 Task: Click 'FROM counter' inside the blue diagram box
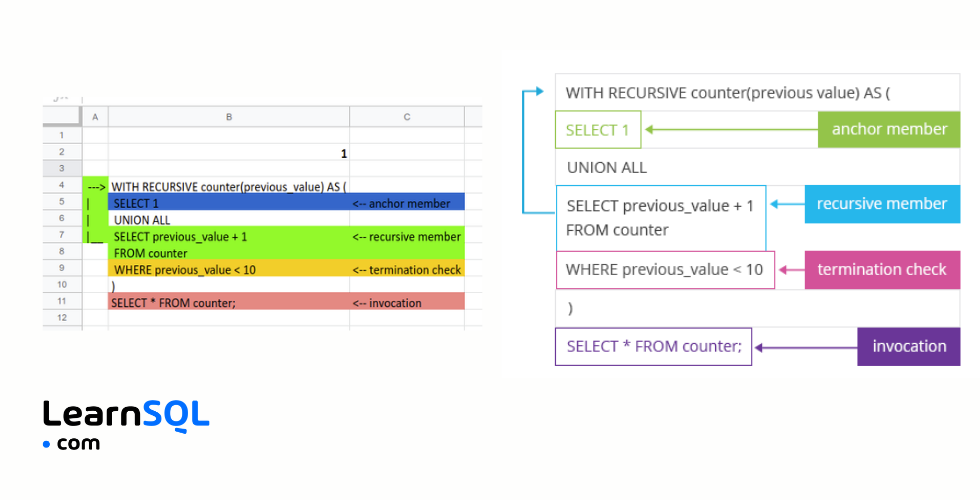pyautogui.click(x=617, y=230)
